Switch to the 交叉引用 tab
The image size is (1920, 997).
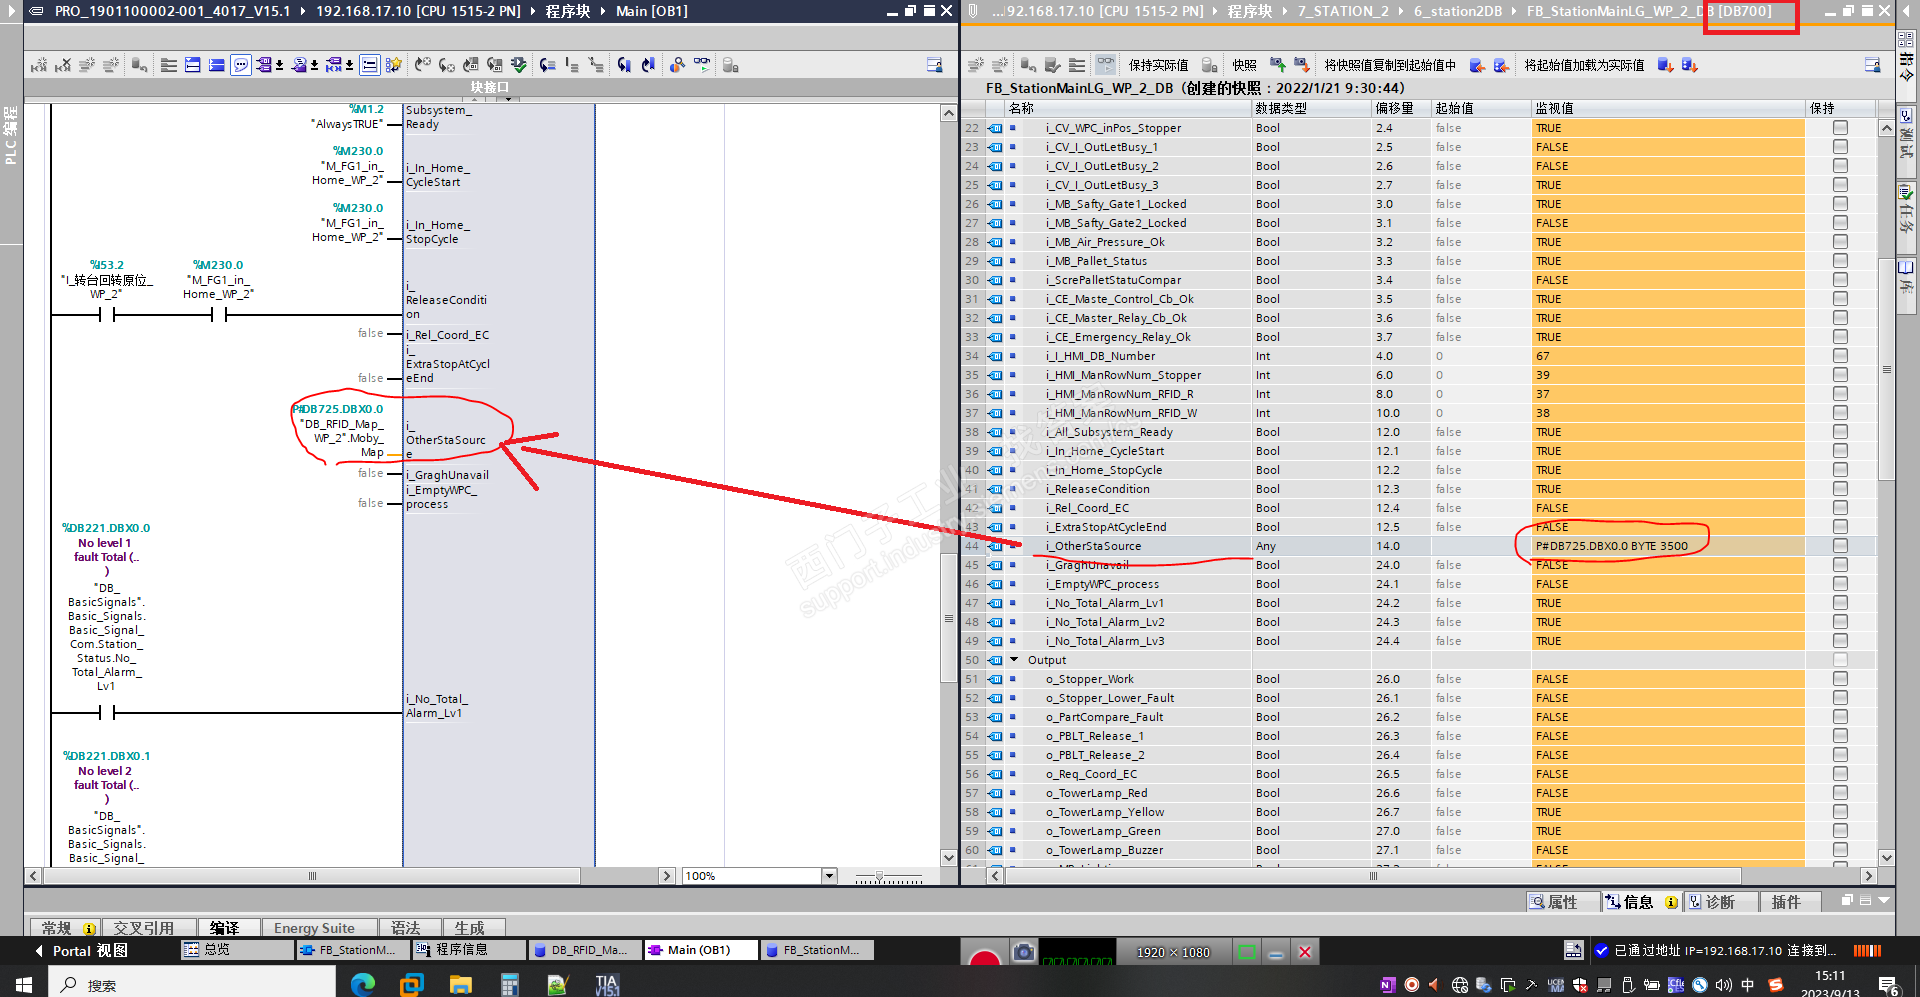click(144, 928)
